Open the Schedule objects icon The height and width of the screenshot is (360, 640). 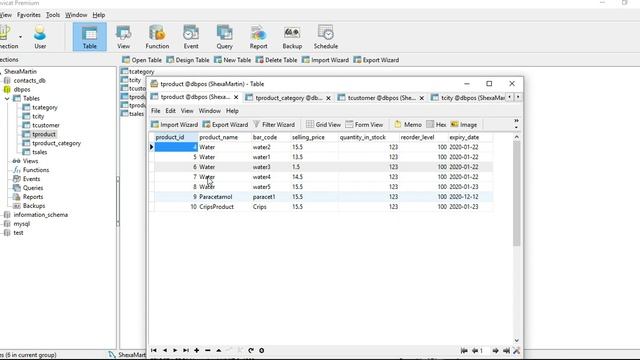pos(326,37)
